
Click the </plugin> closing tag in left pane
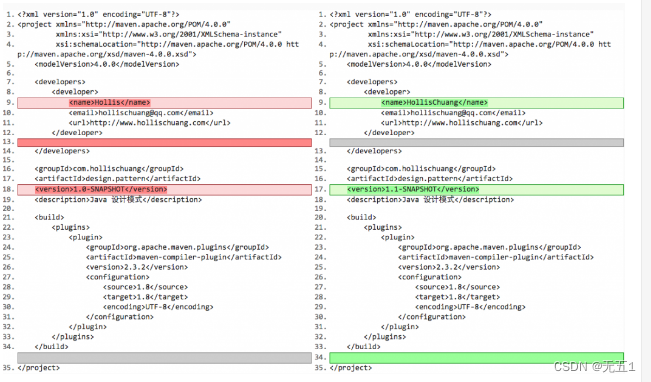(88, 327)
